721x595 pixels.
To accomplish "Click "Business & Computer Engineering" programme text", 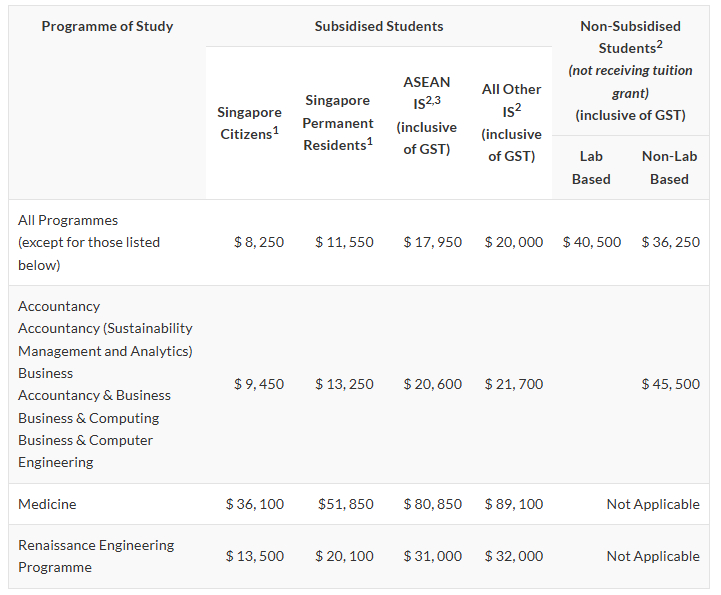I will click(85, 451).
